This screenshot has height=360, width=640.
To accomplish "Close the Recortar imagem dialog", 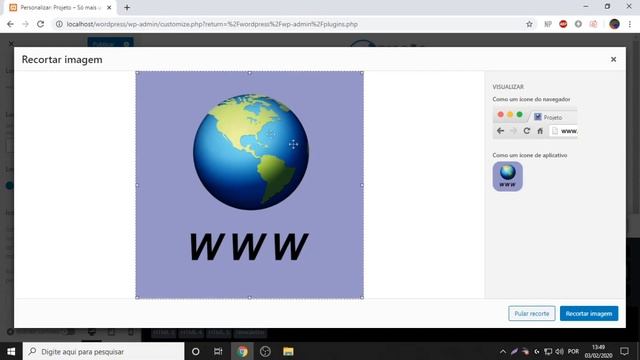I will click(x=613, y=60).
